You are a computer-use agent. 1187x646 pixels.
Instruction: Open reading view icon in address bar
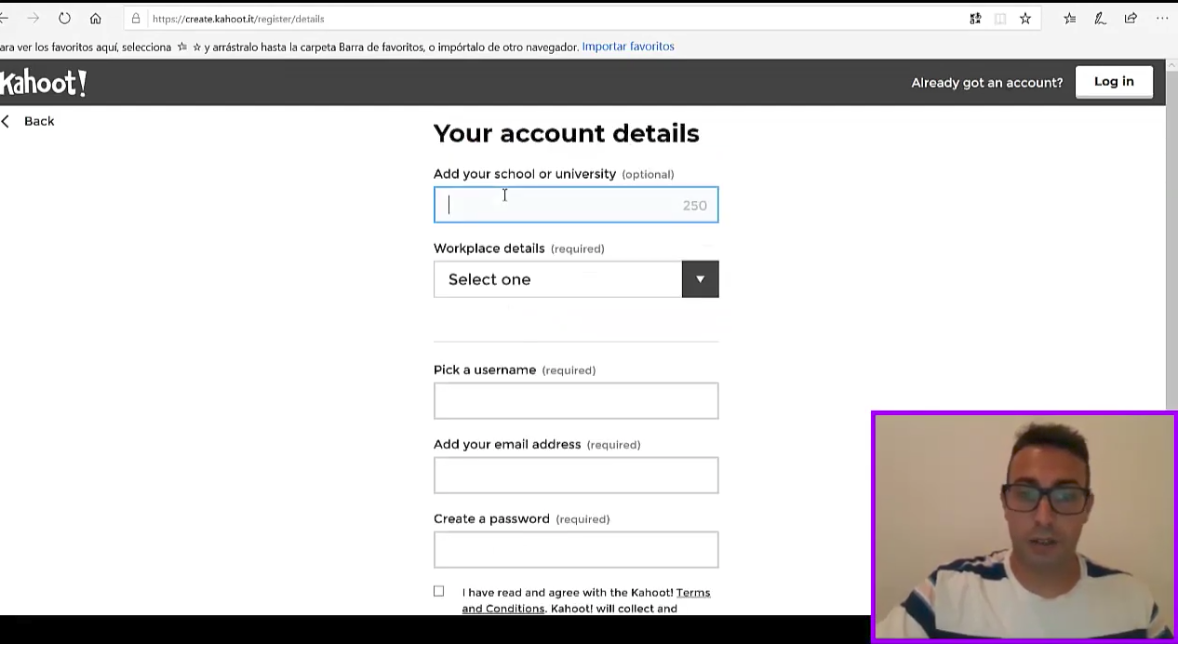(1000, 19)
